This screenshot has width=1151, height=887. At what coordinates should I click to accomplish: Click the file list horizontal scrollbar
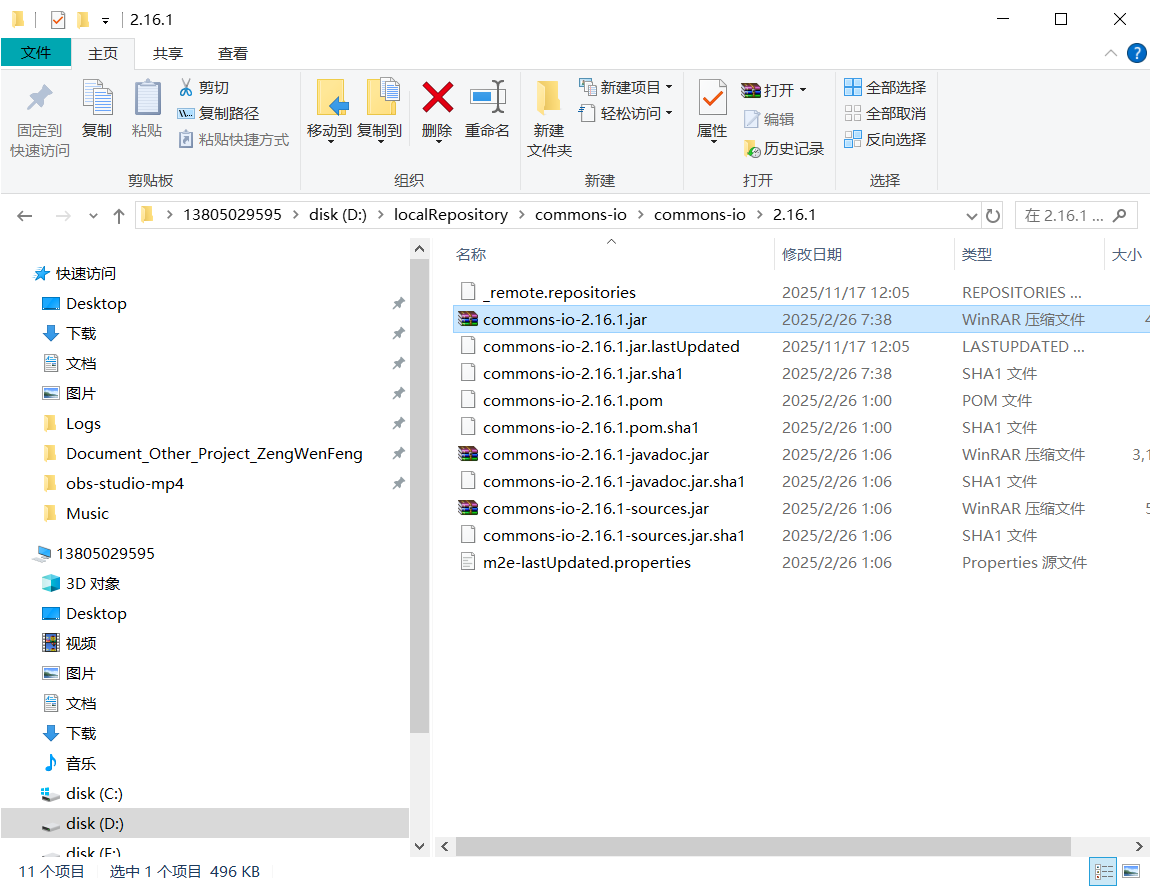coord(763,847)
